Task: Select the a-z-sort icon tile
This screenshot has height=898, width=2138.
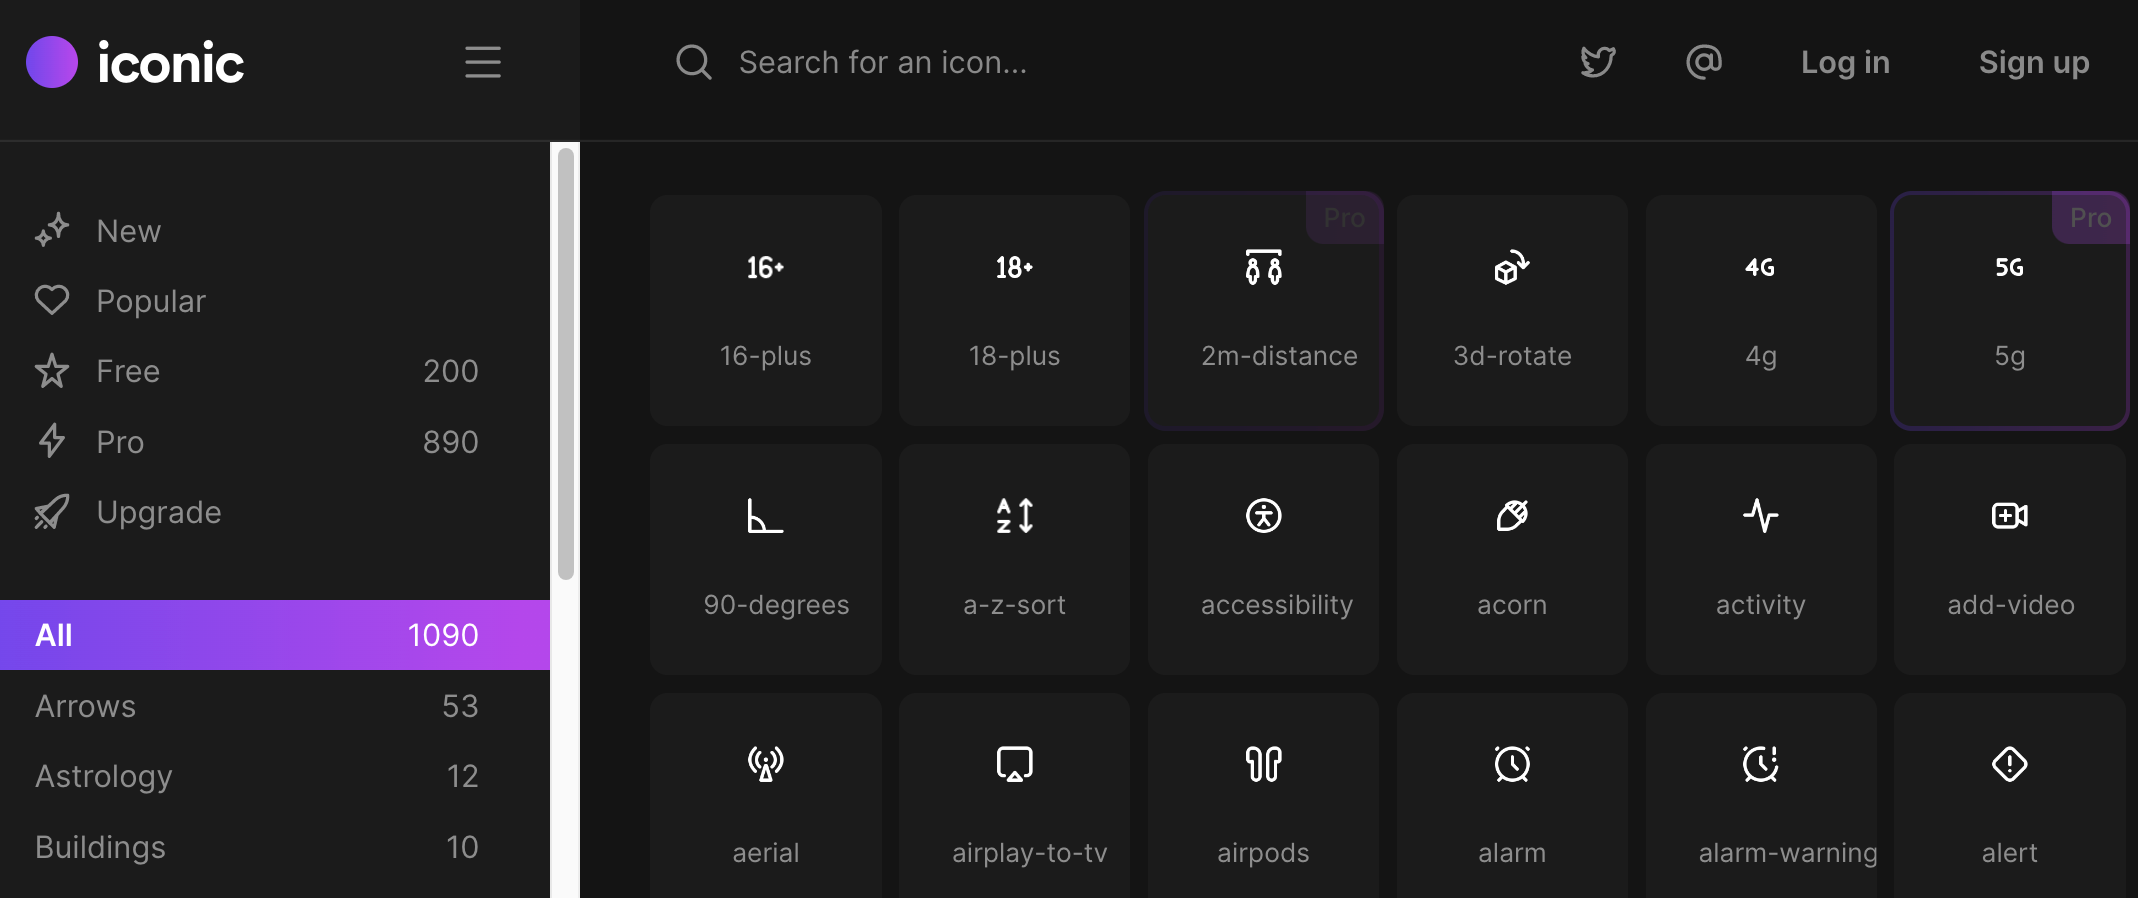Action: (1014, 559)
